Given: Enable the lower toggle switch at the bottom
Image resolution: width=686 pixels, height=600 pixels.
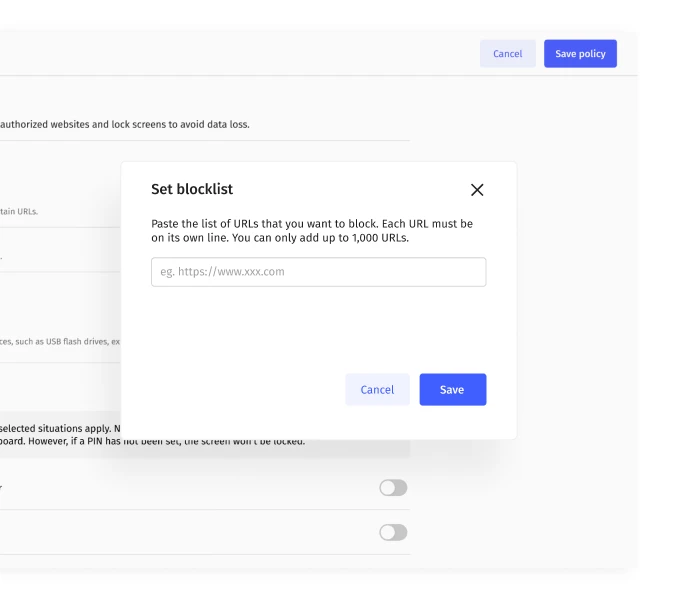Looking at the screenshot, I should tap(393, 533).
